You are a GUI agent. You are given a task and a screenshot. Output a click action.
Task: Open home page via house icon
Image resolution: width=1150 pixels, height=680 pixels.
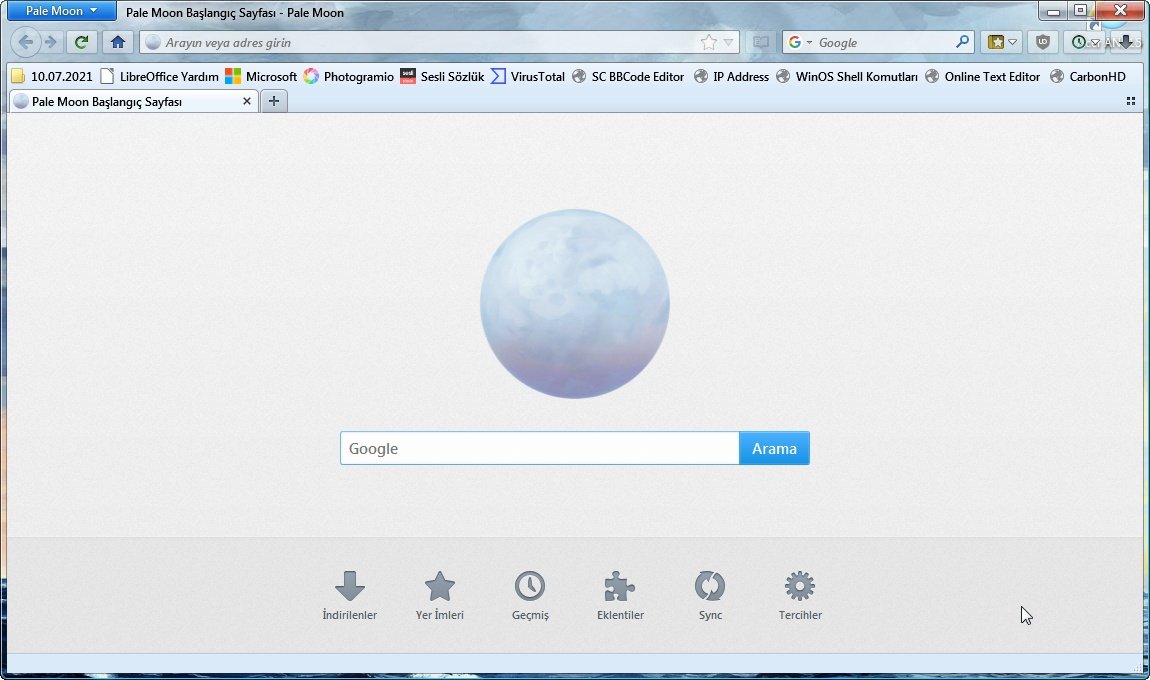click(x=117, y=42)
